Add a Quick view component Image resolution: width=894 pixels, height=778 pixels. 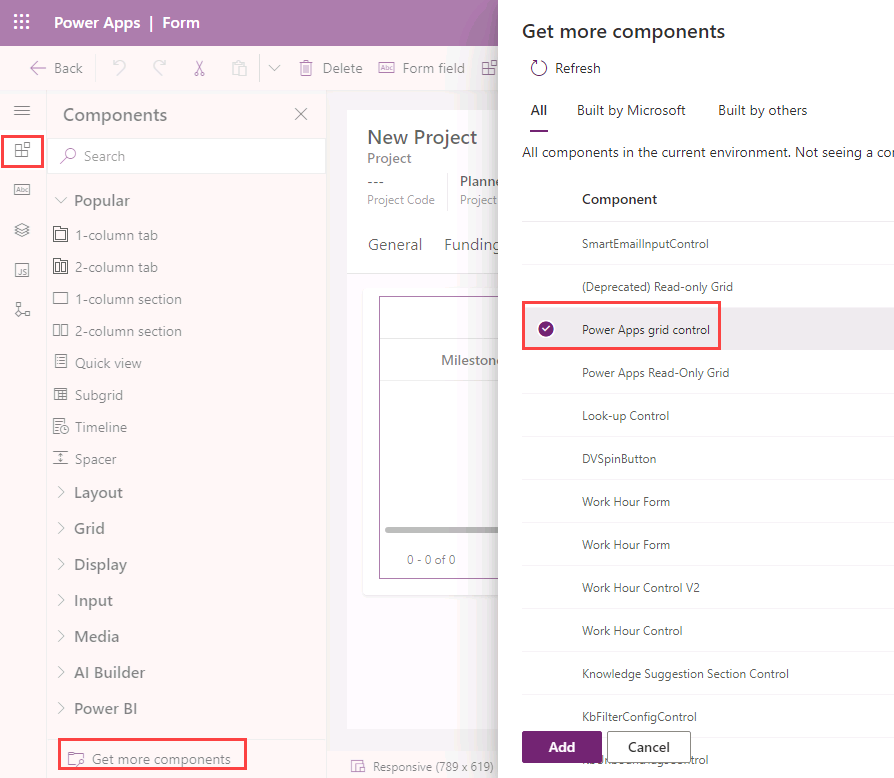pos(97,362)
